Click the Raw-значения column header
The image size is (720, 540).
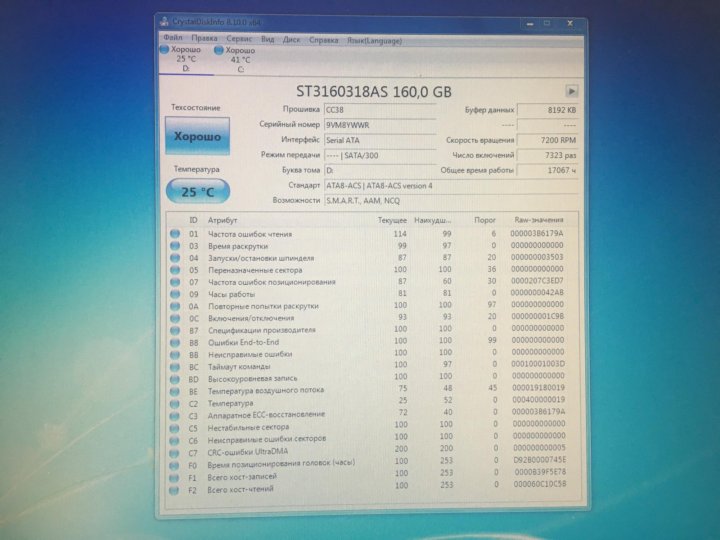point(539,220)
